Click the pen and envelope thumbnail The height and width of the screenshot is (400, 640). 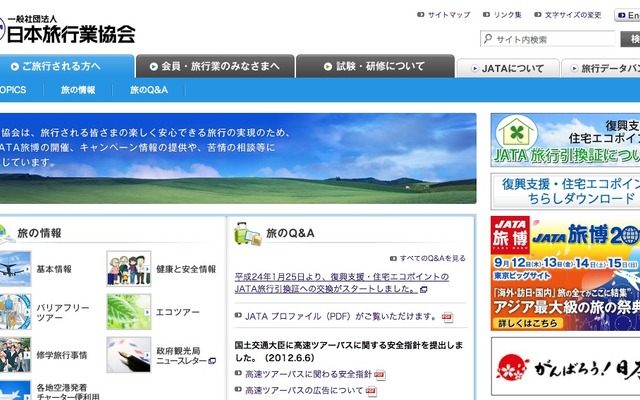pos(129,355)
